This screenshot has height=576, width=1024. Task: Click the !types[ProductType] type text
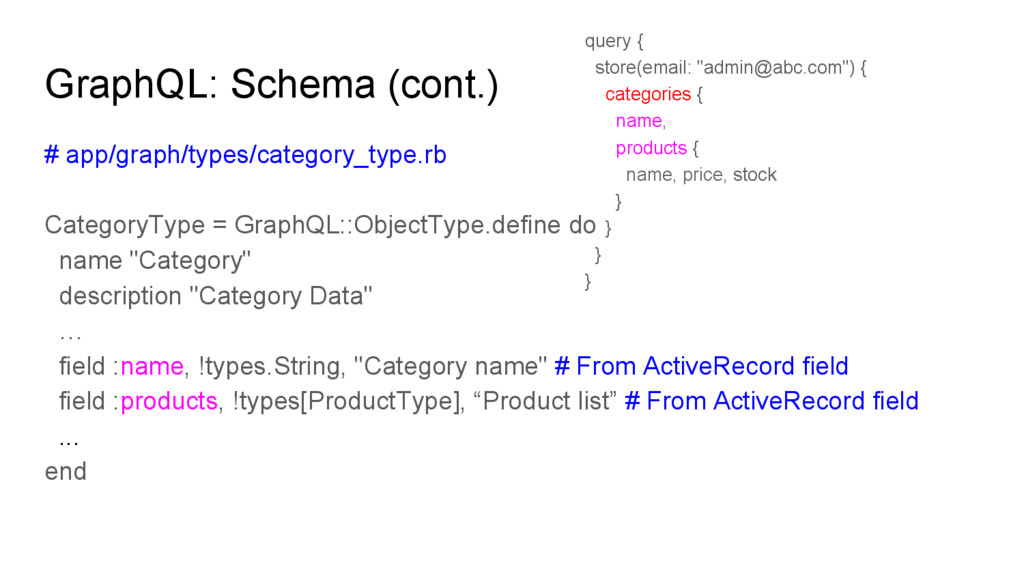point(347,402)
